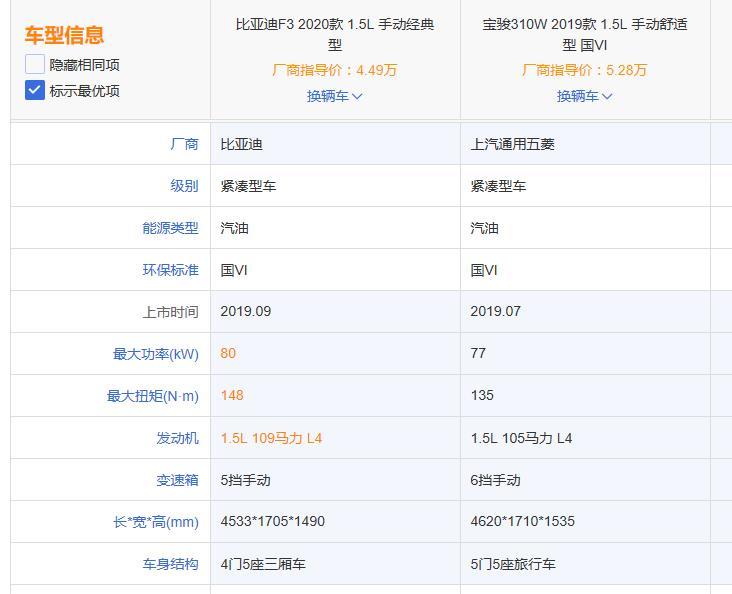Click the 车型信息 heading
This screenshot has height=594, width=732.
(x=64, y=35)
